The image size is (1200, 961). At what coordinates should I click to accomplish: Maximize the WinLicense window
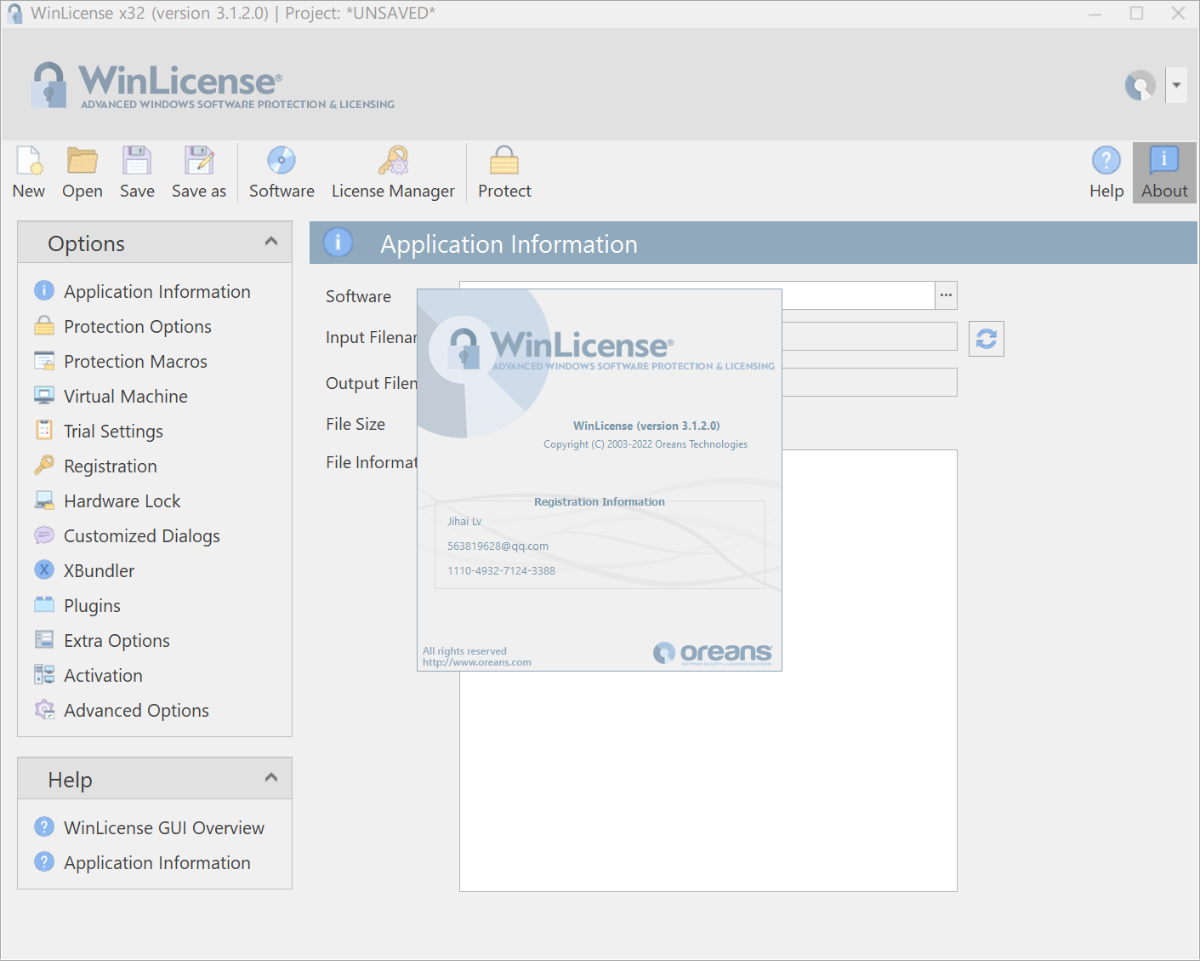(1136, 14)
